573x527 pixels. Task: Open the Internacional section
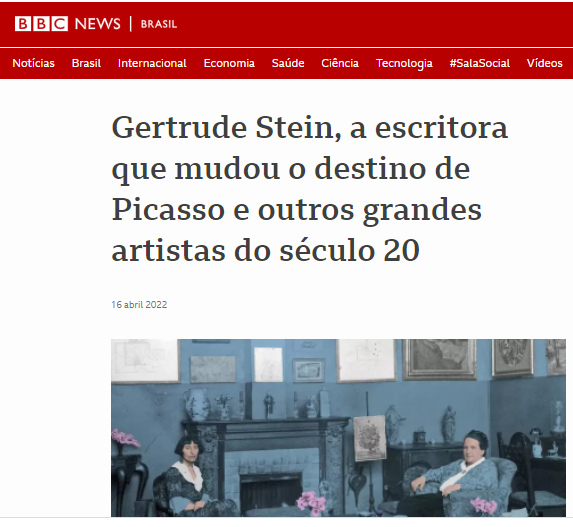click(152, 63)
